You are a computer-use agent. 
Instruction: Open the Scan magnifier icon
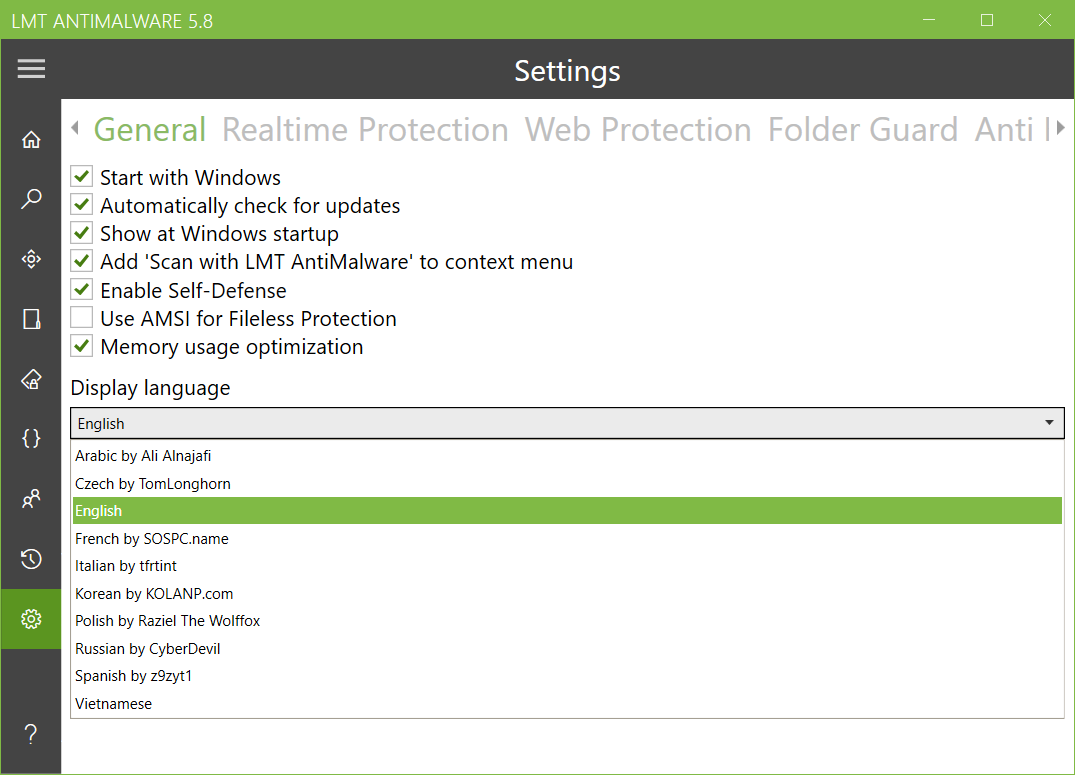point(31,199)
